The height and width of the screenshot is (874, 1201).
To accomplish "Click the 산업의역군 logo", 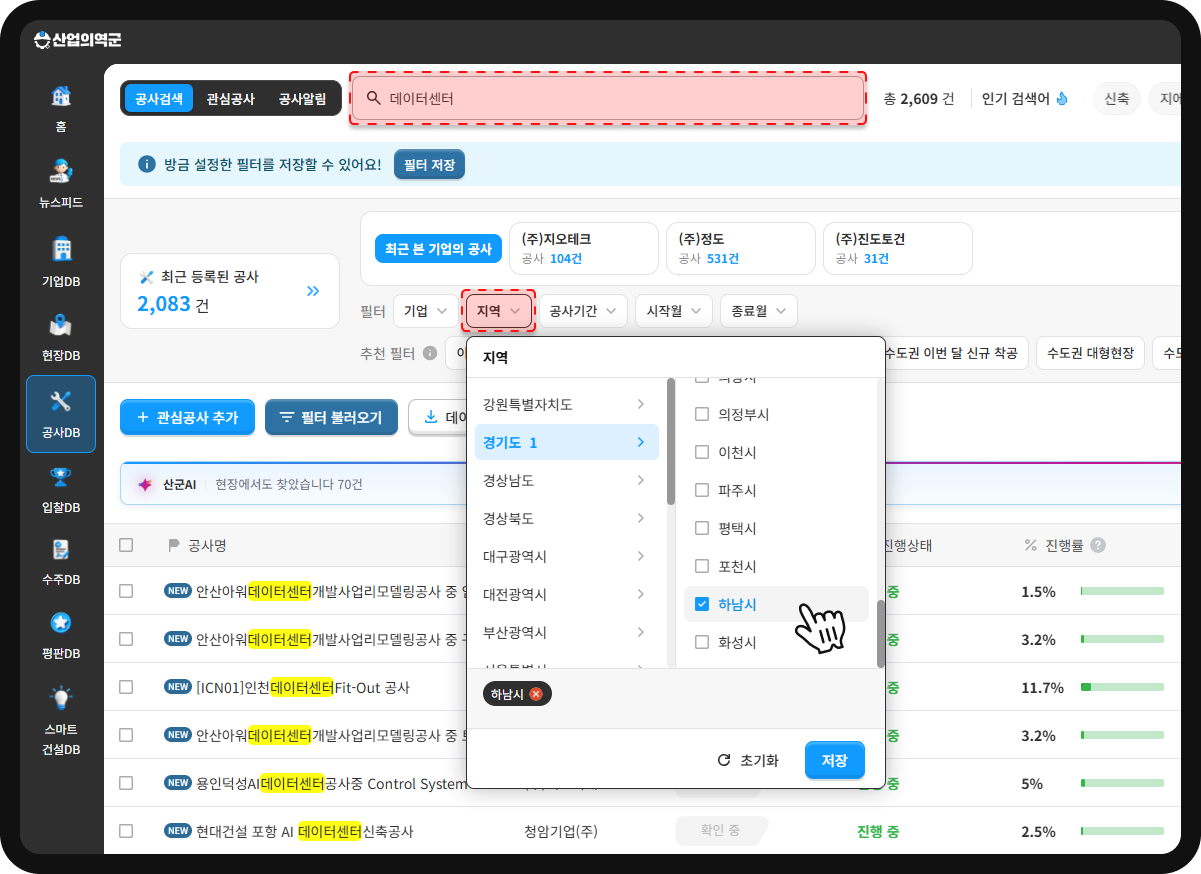I will [x=77, y=40].
